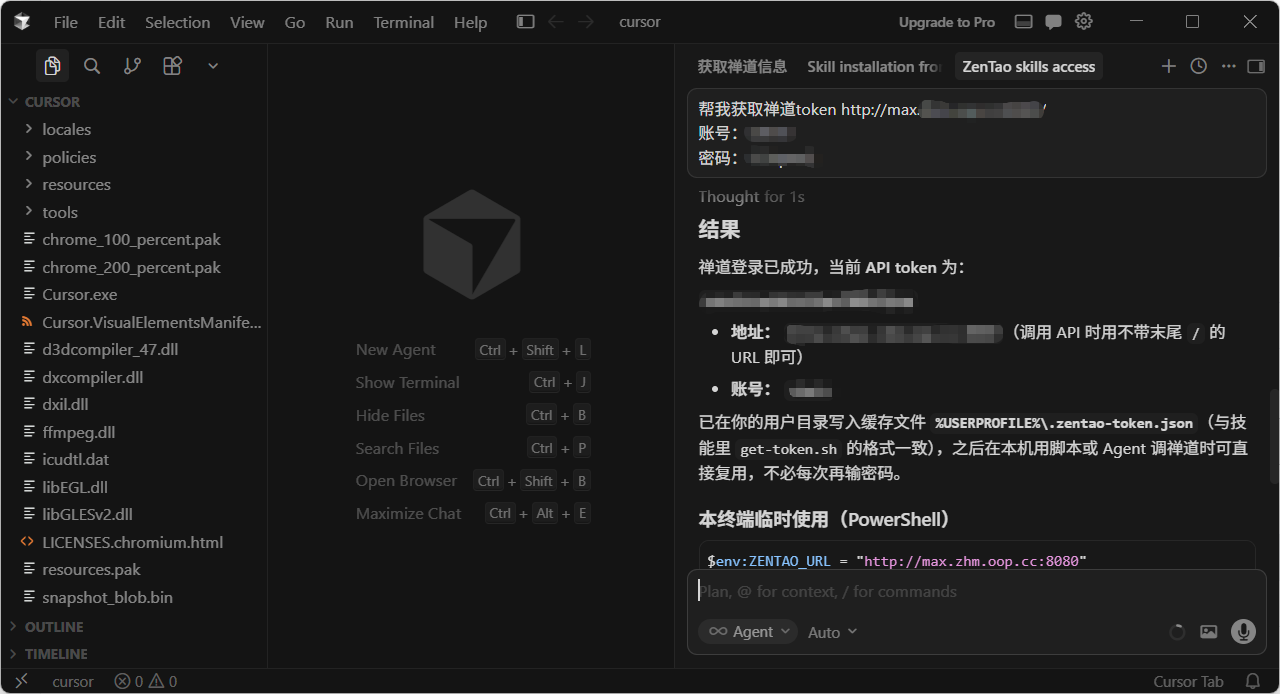
Task: Open Edit menu
Action: tap(112, 22)
